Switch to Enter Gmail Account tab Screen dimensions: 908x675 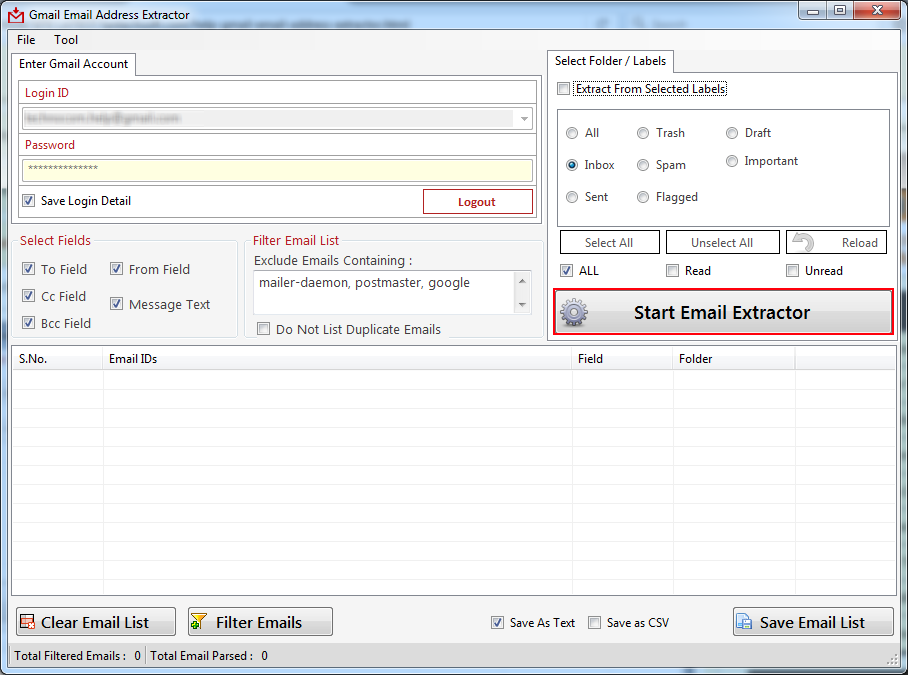[74, 64]
